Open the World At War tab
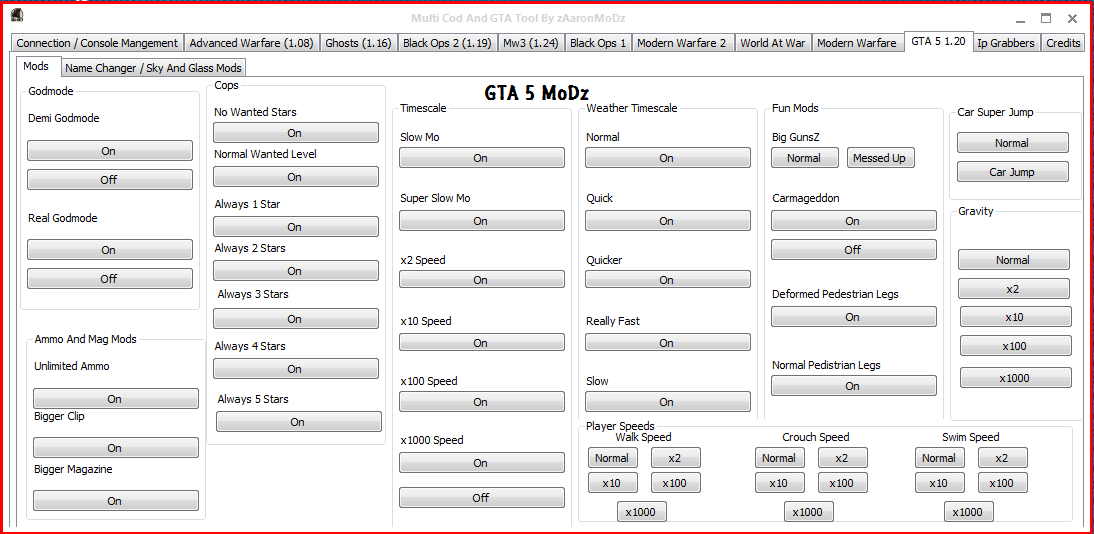Screen dimensions: 1094x534 (x=772, y=43)
